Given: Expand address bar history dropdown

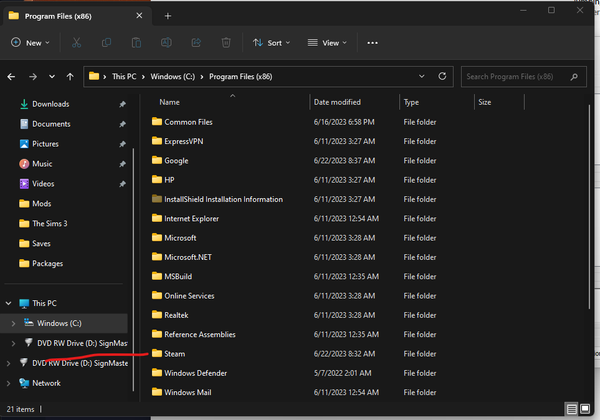Looking at the screenshot, I should coord(422,77).
